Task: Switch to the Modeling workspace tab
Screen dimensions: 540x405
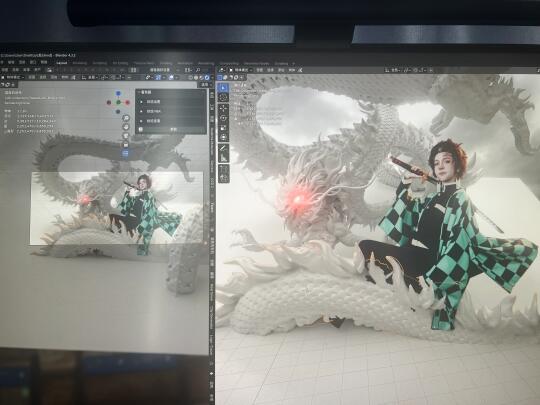Action: (80, 63)
